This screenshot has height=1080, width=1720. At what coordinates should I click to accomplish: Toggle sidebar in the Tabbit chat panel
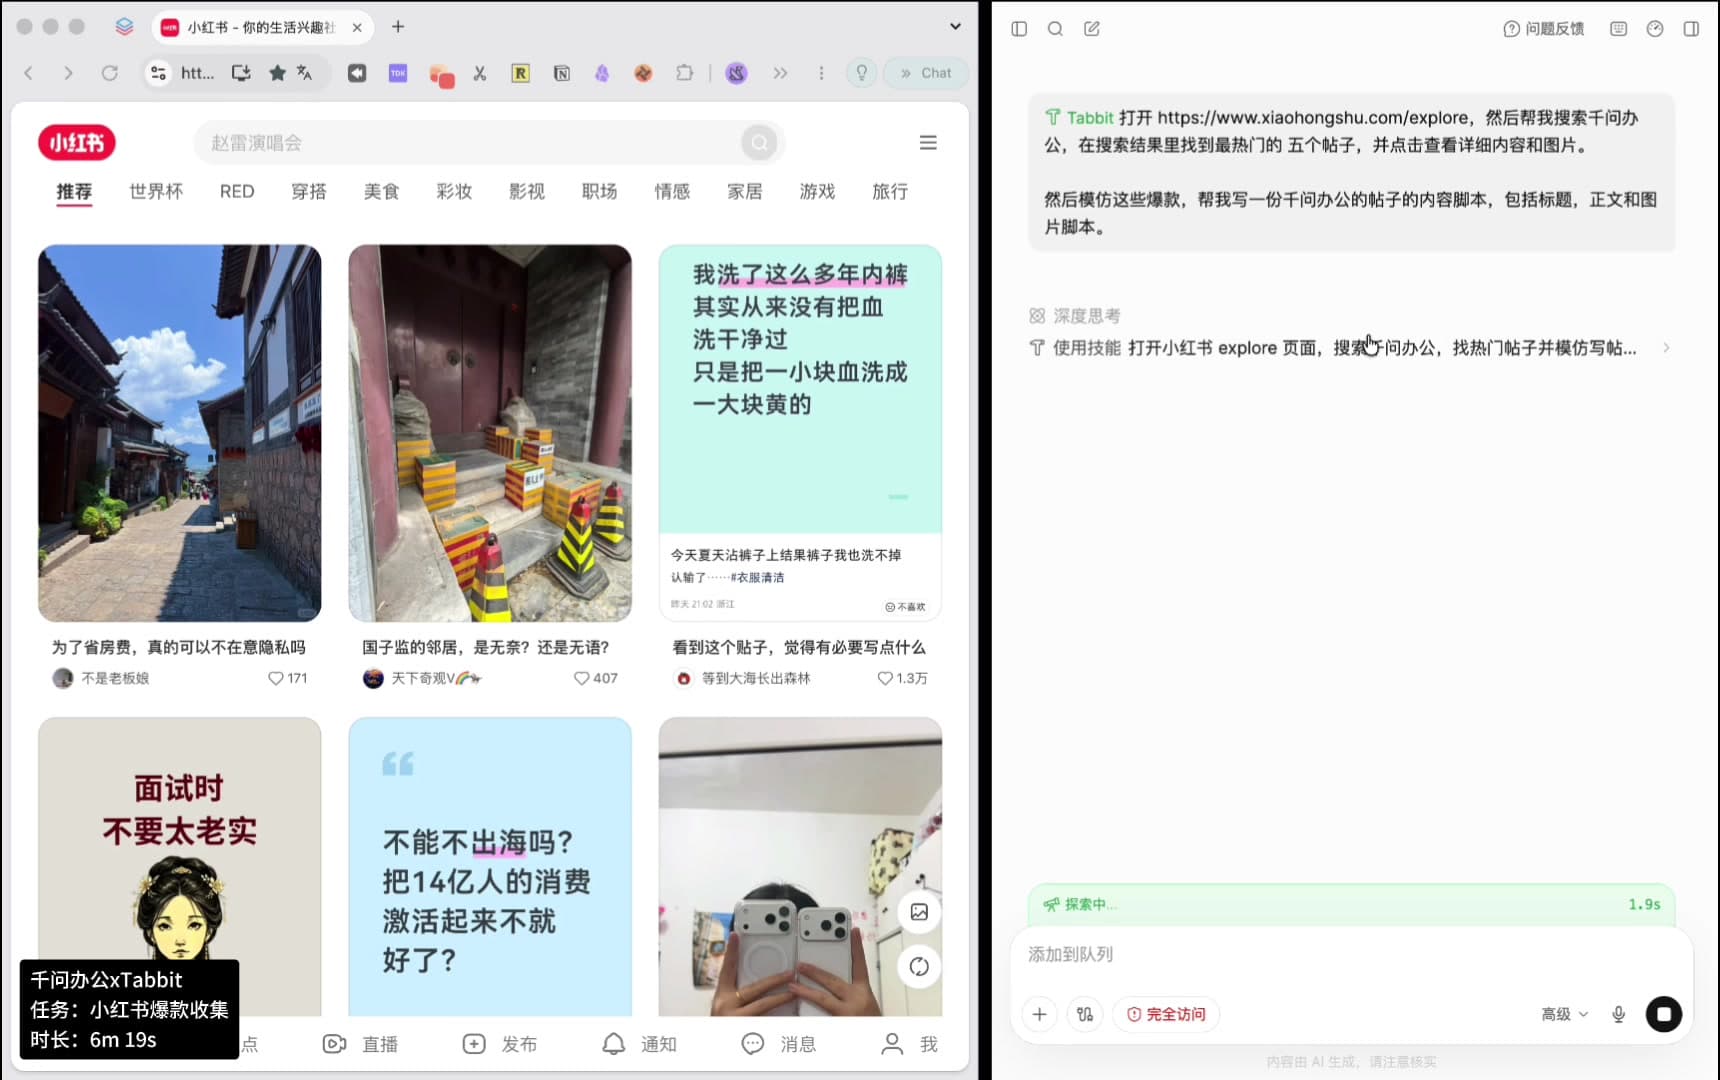click(x=1019, y=29)
